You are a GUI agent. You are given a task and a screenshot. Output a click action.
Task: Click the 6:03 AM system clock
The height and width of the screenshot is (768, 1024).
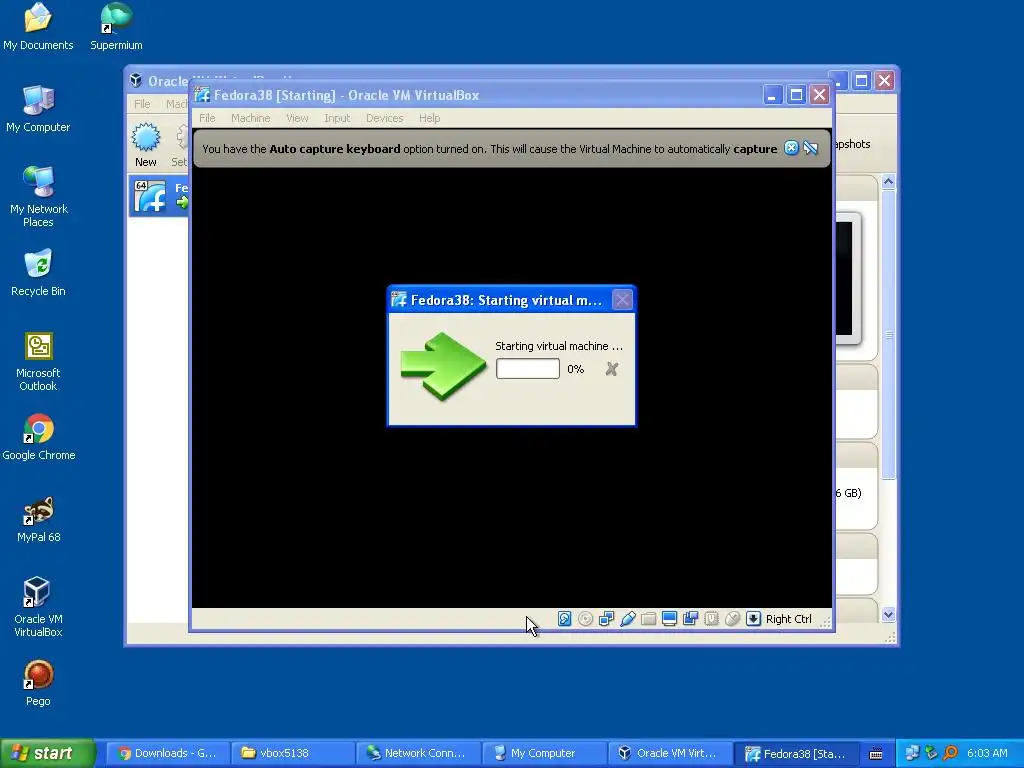coord(987,753)
